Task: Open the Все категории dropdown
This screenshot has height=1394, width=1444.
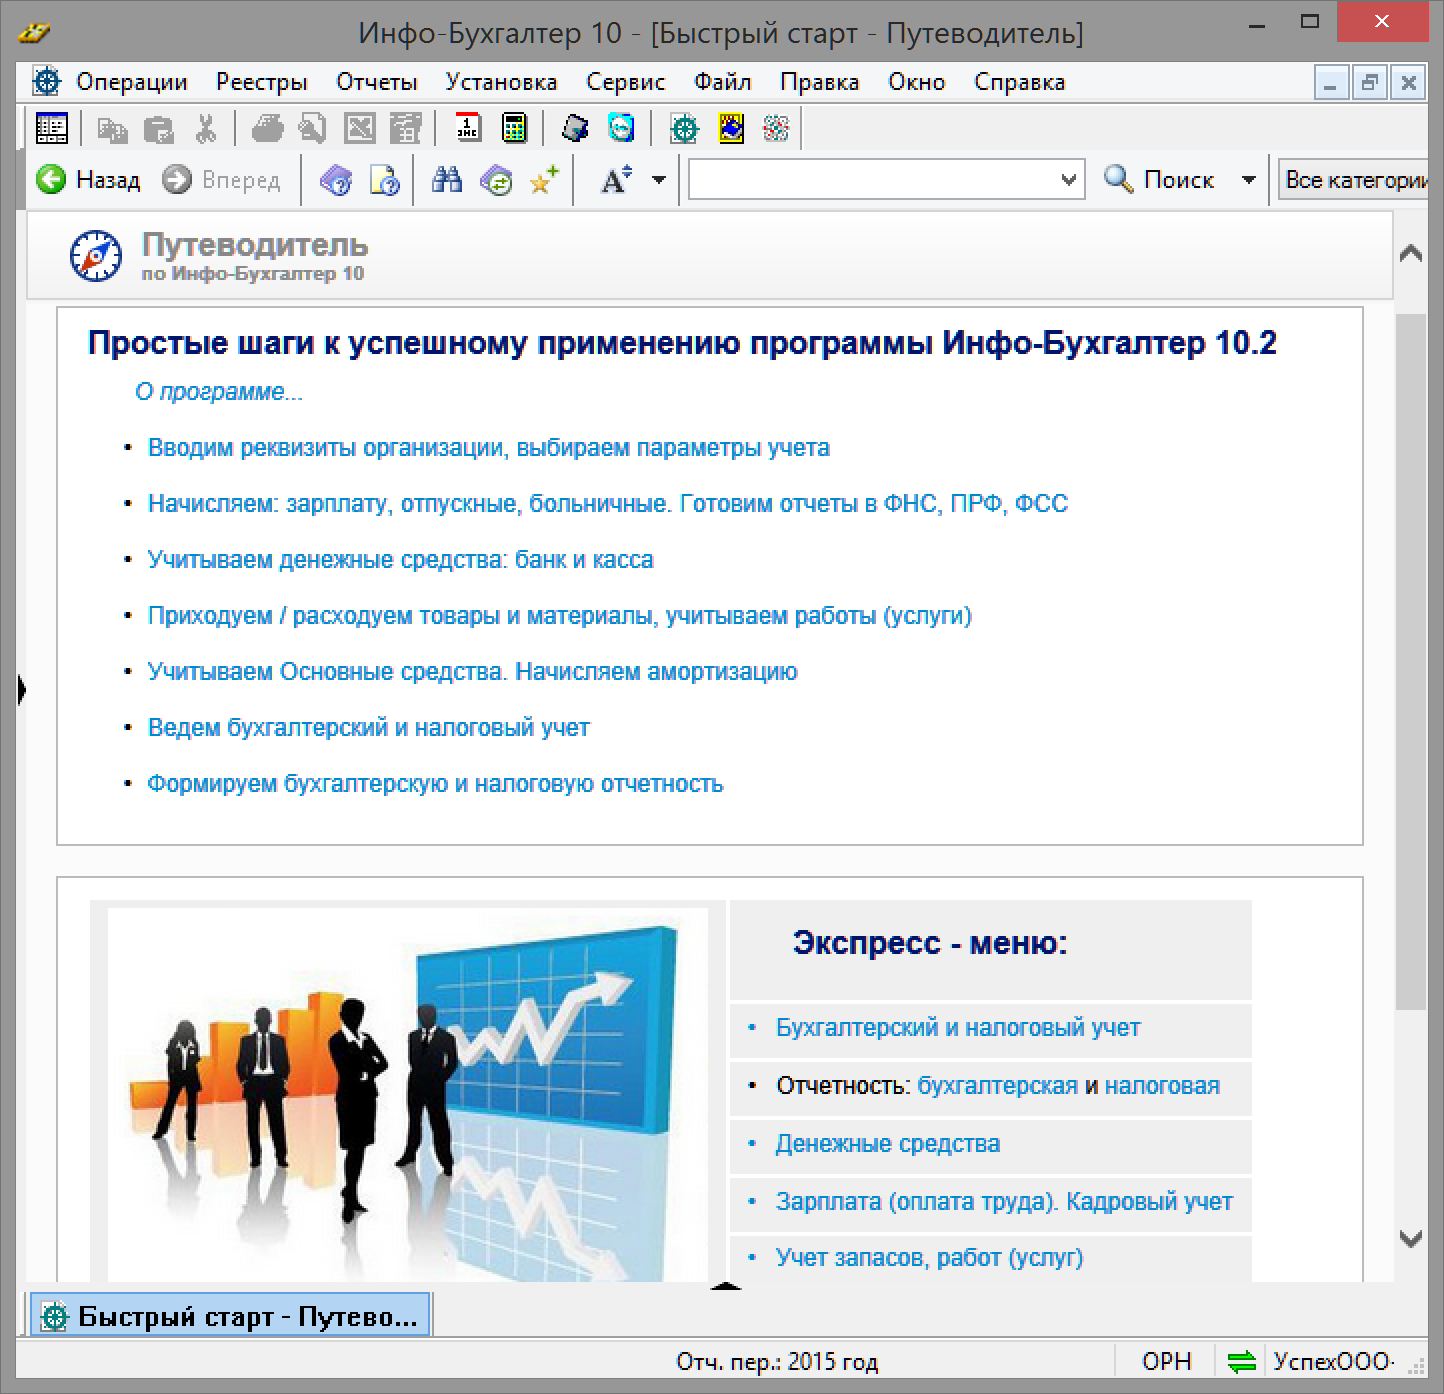Action: [x=1352, y=180]
